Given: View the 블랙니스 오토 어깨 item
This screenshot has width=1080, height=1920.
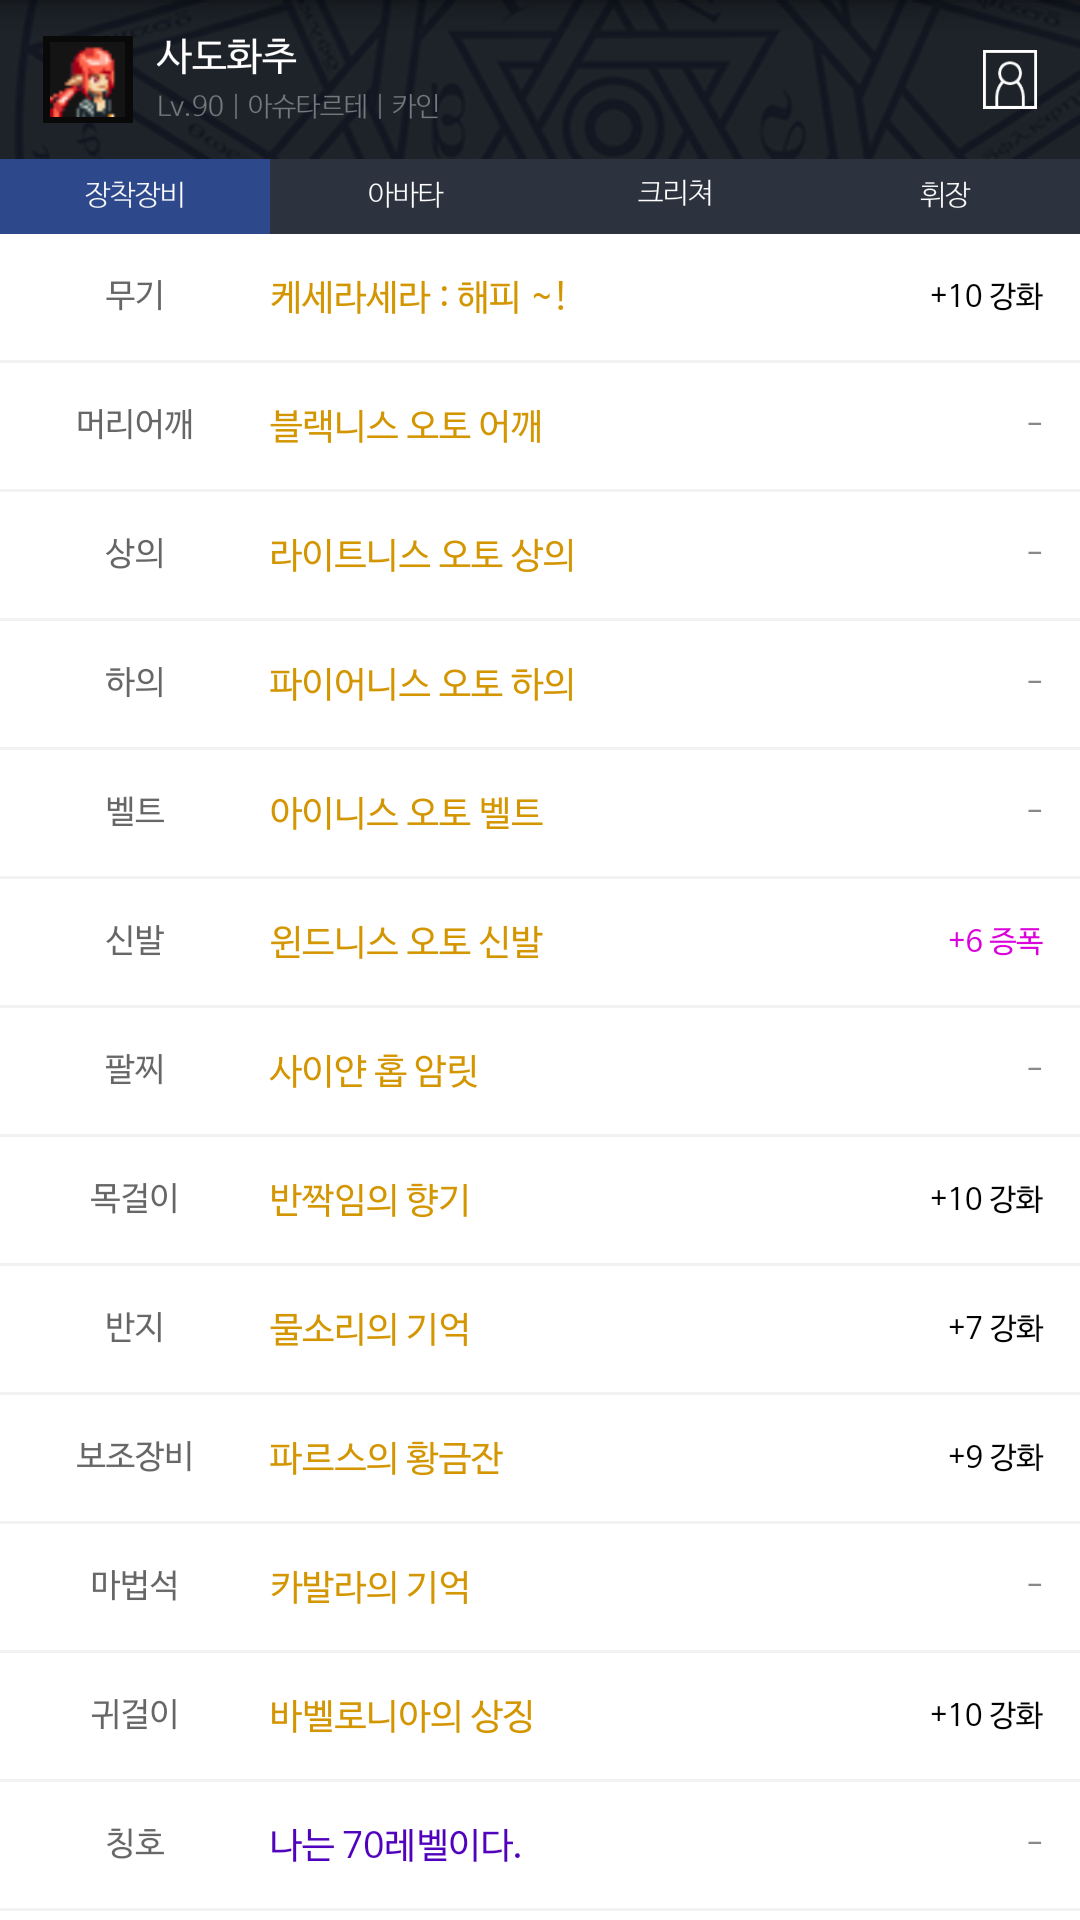Looking at the screenshot, I should click(x=406, y=426).
